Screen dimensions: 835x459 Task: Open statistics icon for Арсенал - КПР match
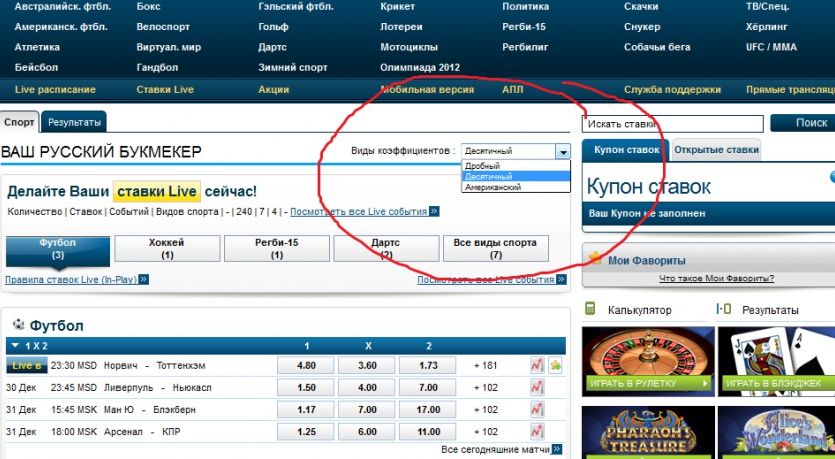[537, 431]
